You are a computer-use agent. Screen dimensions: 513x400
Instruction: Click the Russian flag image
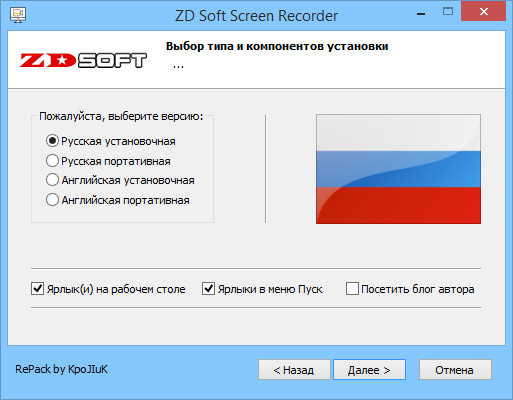pos(398,169)
